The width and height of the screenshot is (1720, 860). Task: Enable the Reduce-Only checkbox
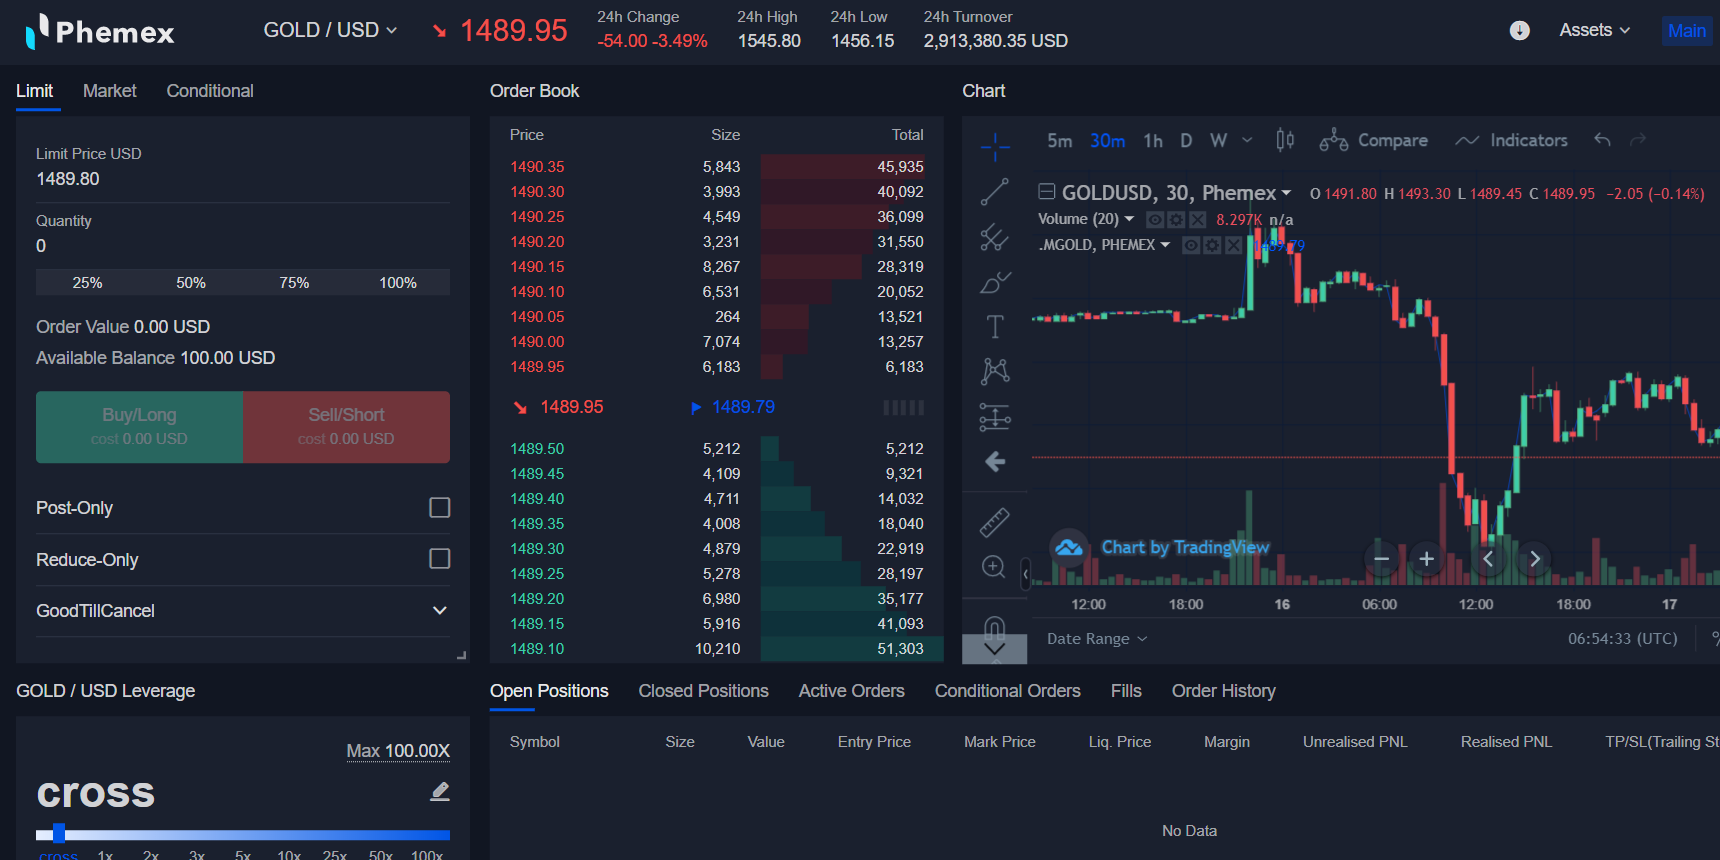[x=440, y=559]
